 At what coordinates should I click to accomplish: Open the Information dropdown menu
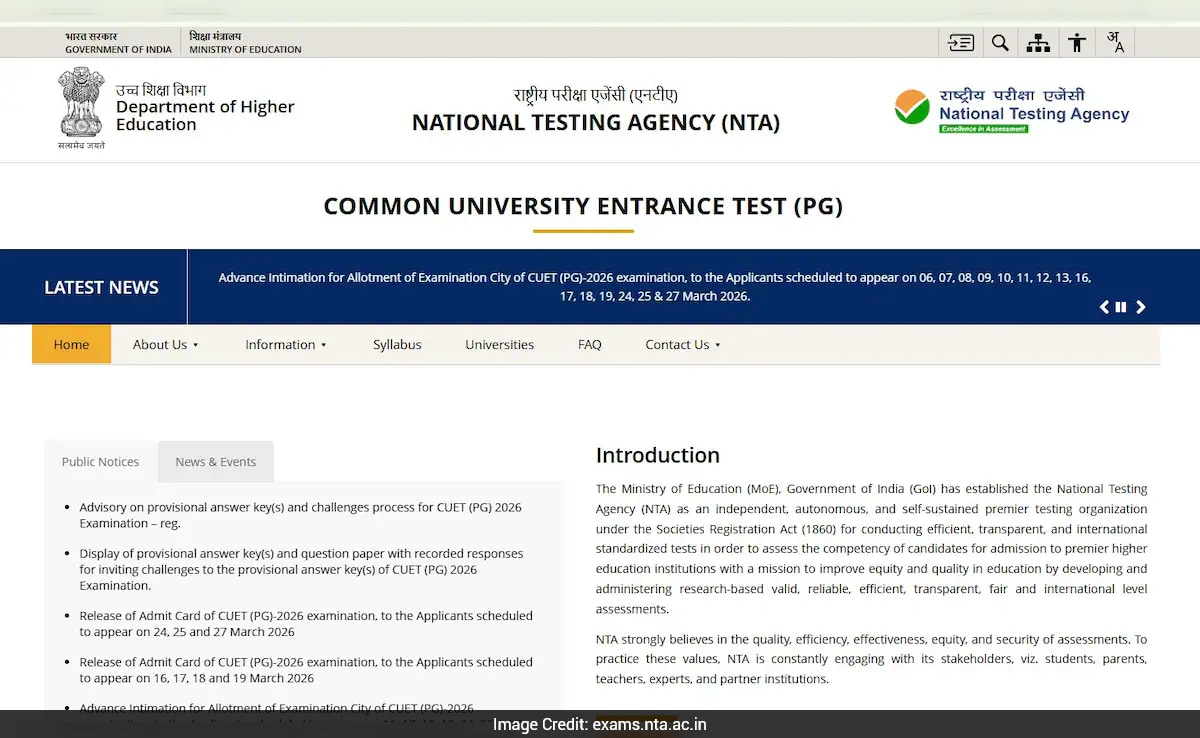[x=285, y=344]
